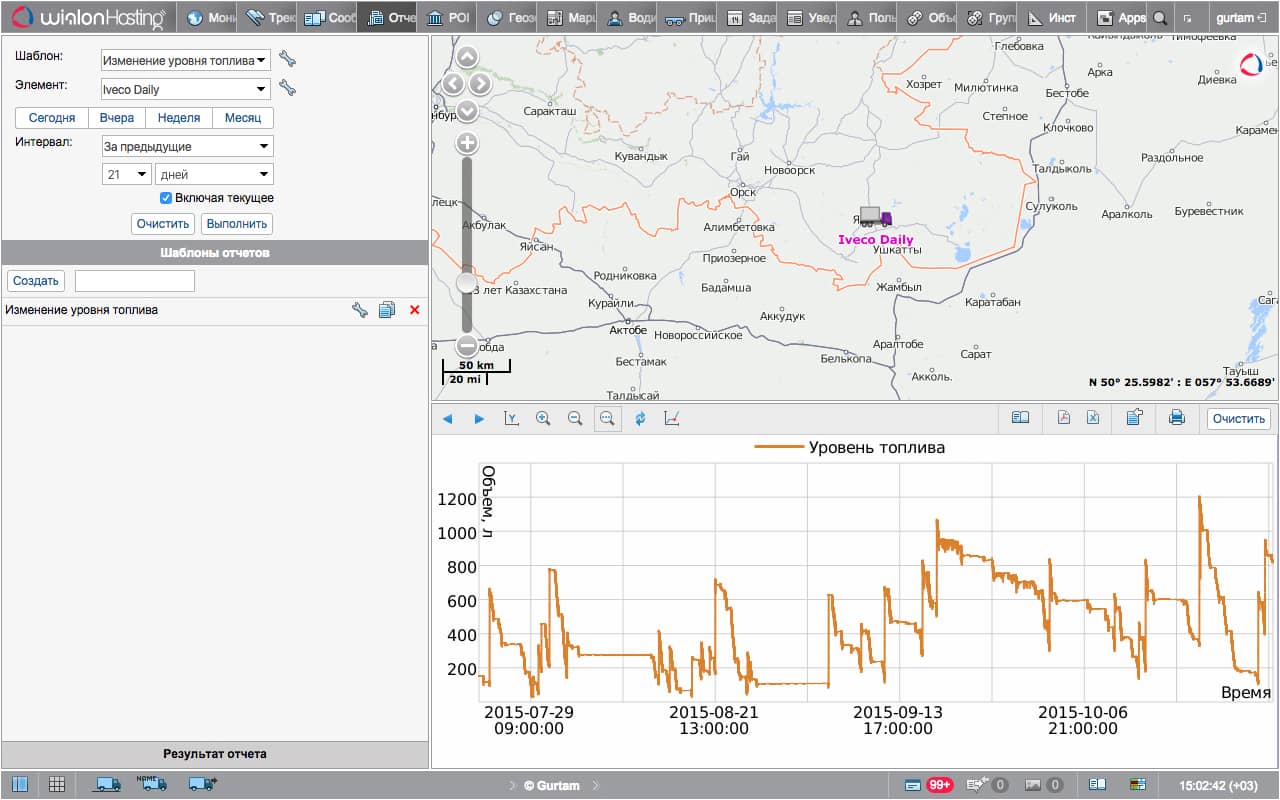Open the 'За предыдущие' interval dropdown
1280x800 pixels.
tap(187, 147)
